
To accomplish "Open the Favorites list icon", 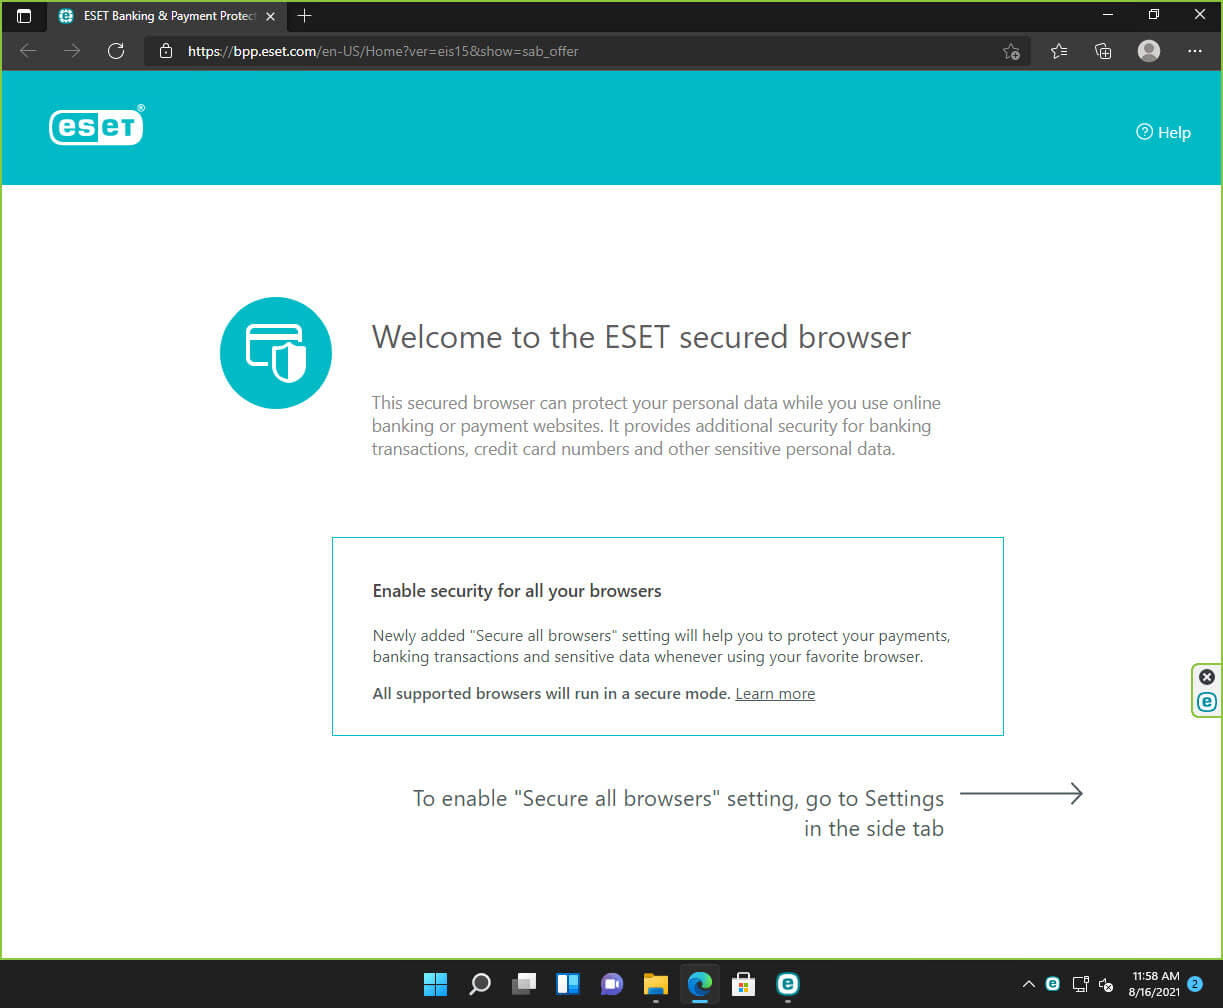I will tap(1059, 51).
